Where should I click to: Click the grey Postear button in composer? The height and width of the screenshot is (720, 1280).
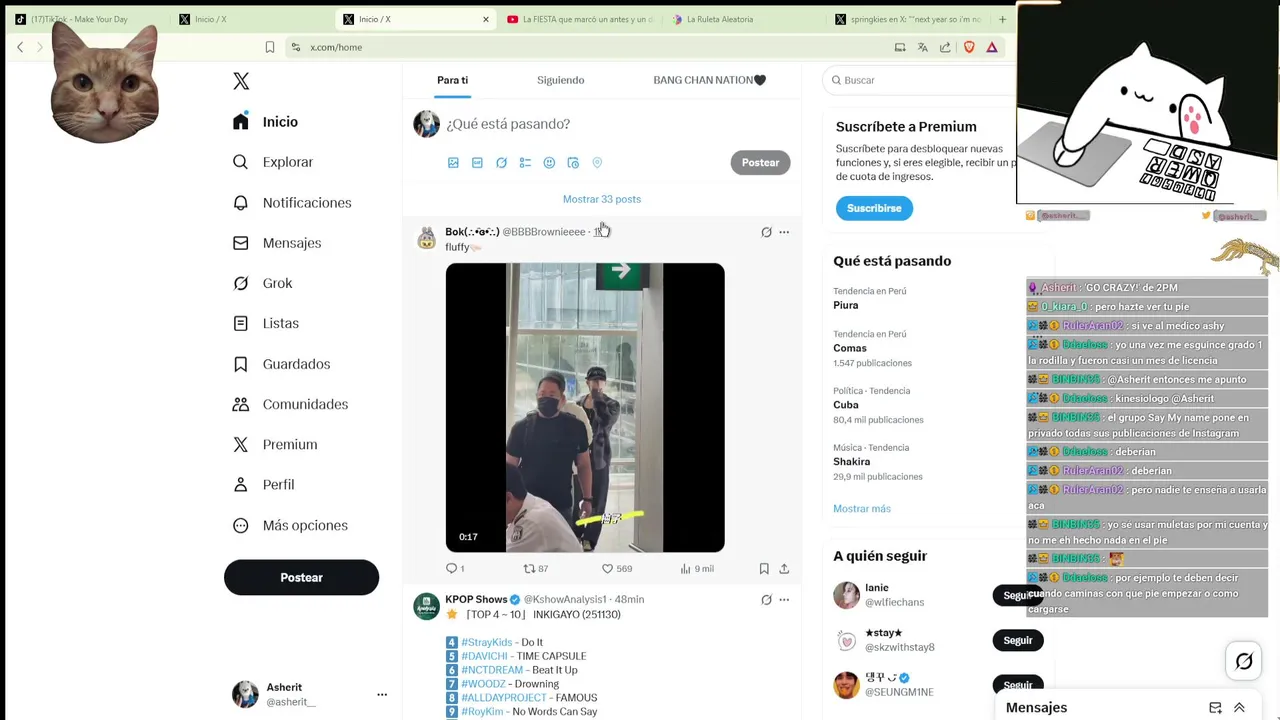(x=760, y=163)
